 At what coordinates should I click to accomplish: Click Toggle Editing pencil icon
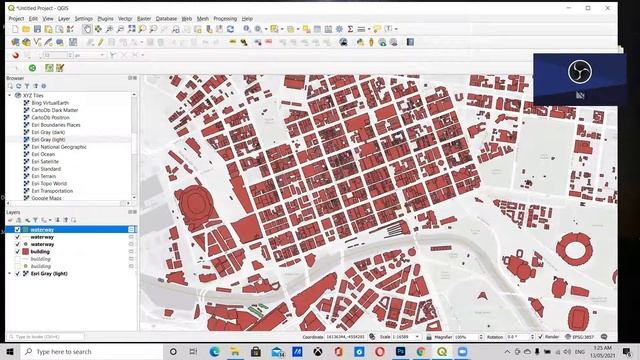100,42
